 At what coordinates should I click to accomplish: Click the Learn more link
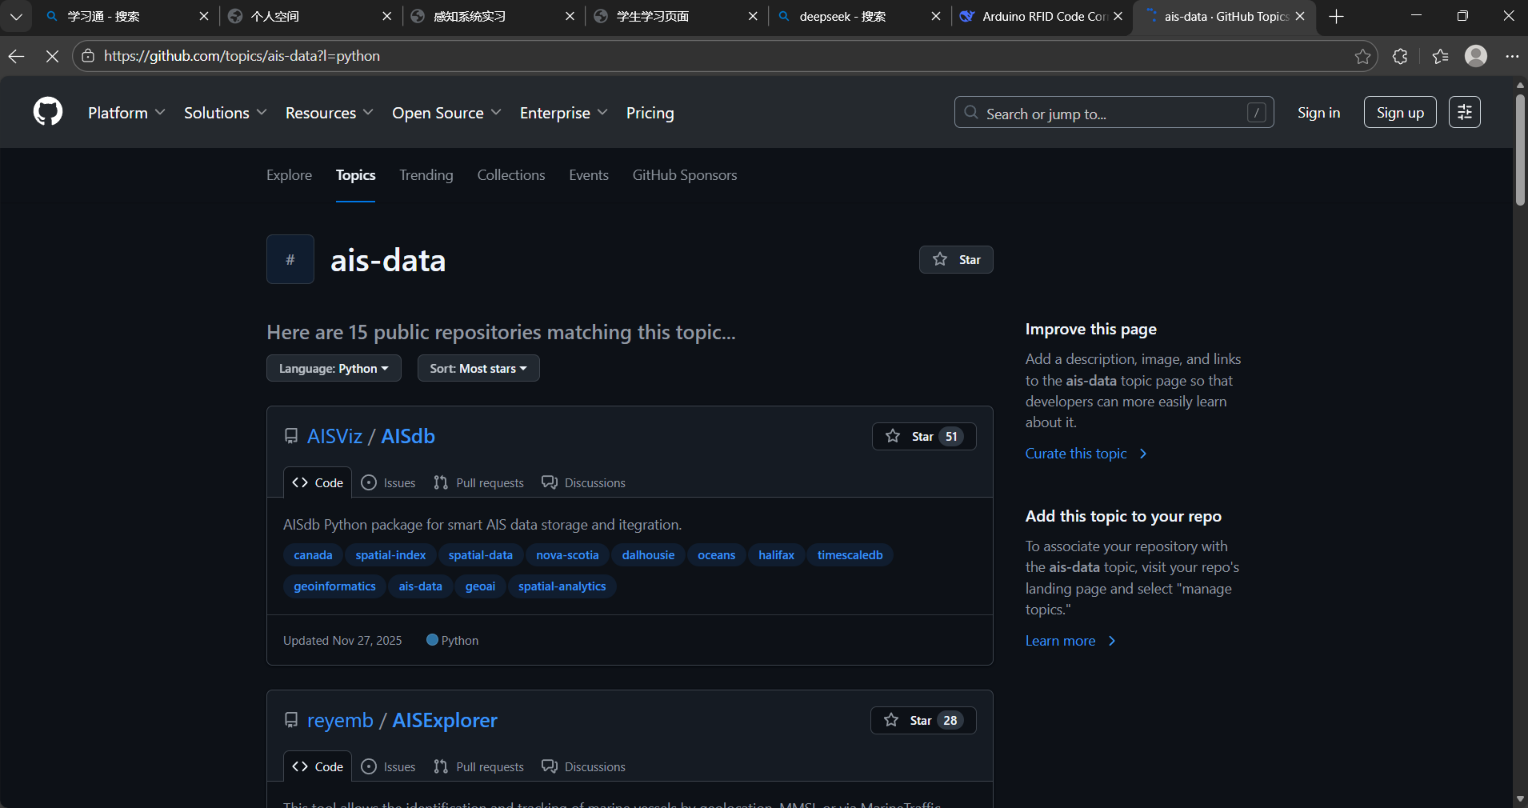[1070, 640]
